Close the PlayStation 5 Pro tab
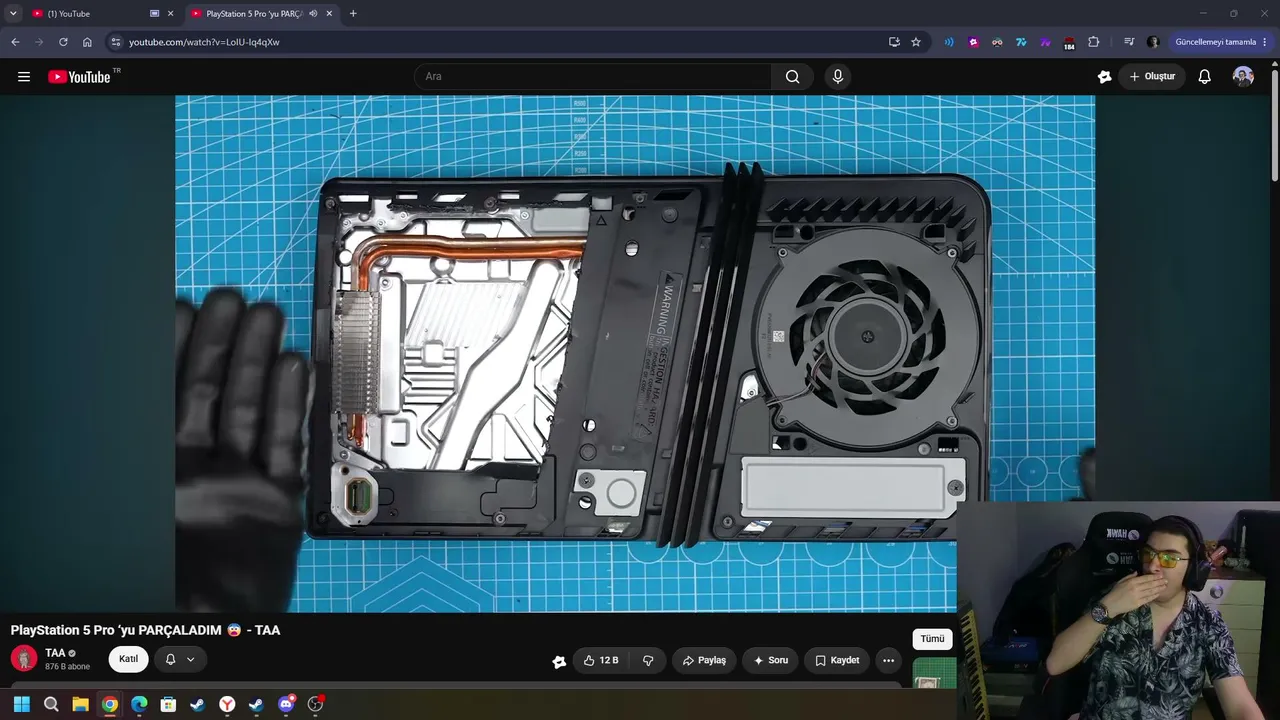1280x720 pixels. pyautogui.click(x=329, y=14)
